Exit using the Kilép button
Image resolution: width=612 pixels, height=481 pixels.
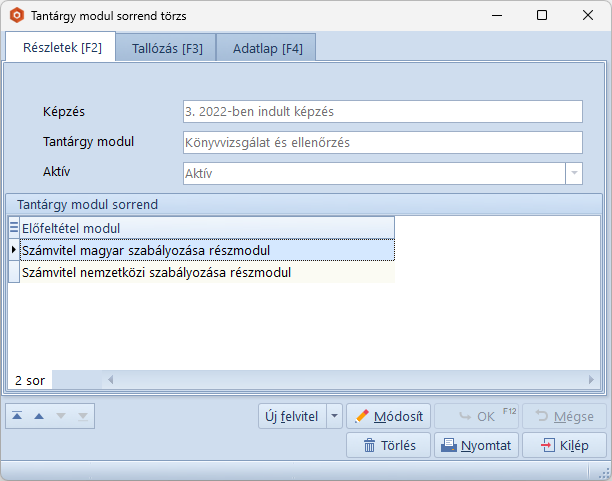564,445
